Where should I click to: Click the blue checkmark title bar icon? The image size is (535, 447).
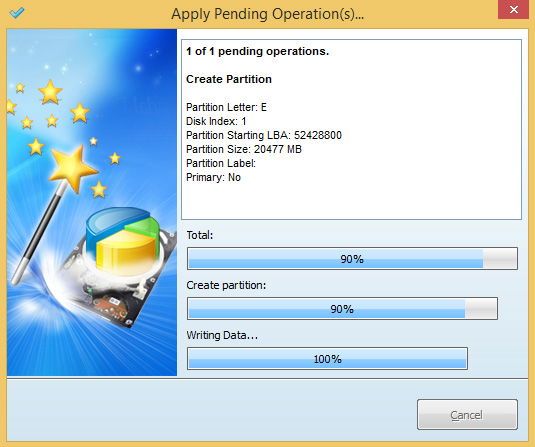coord(17,13)
